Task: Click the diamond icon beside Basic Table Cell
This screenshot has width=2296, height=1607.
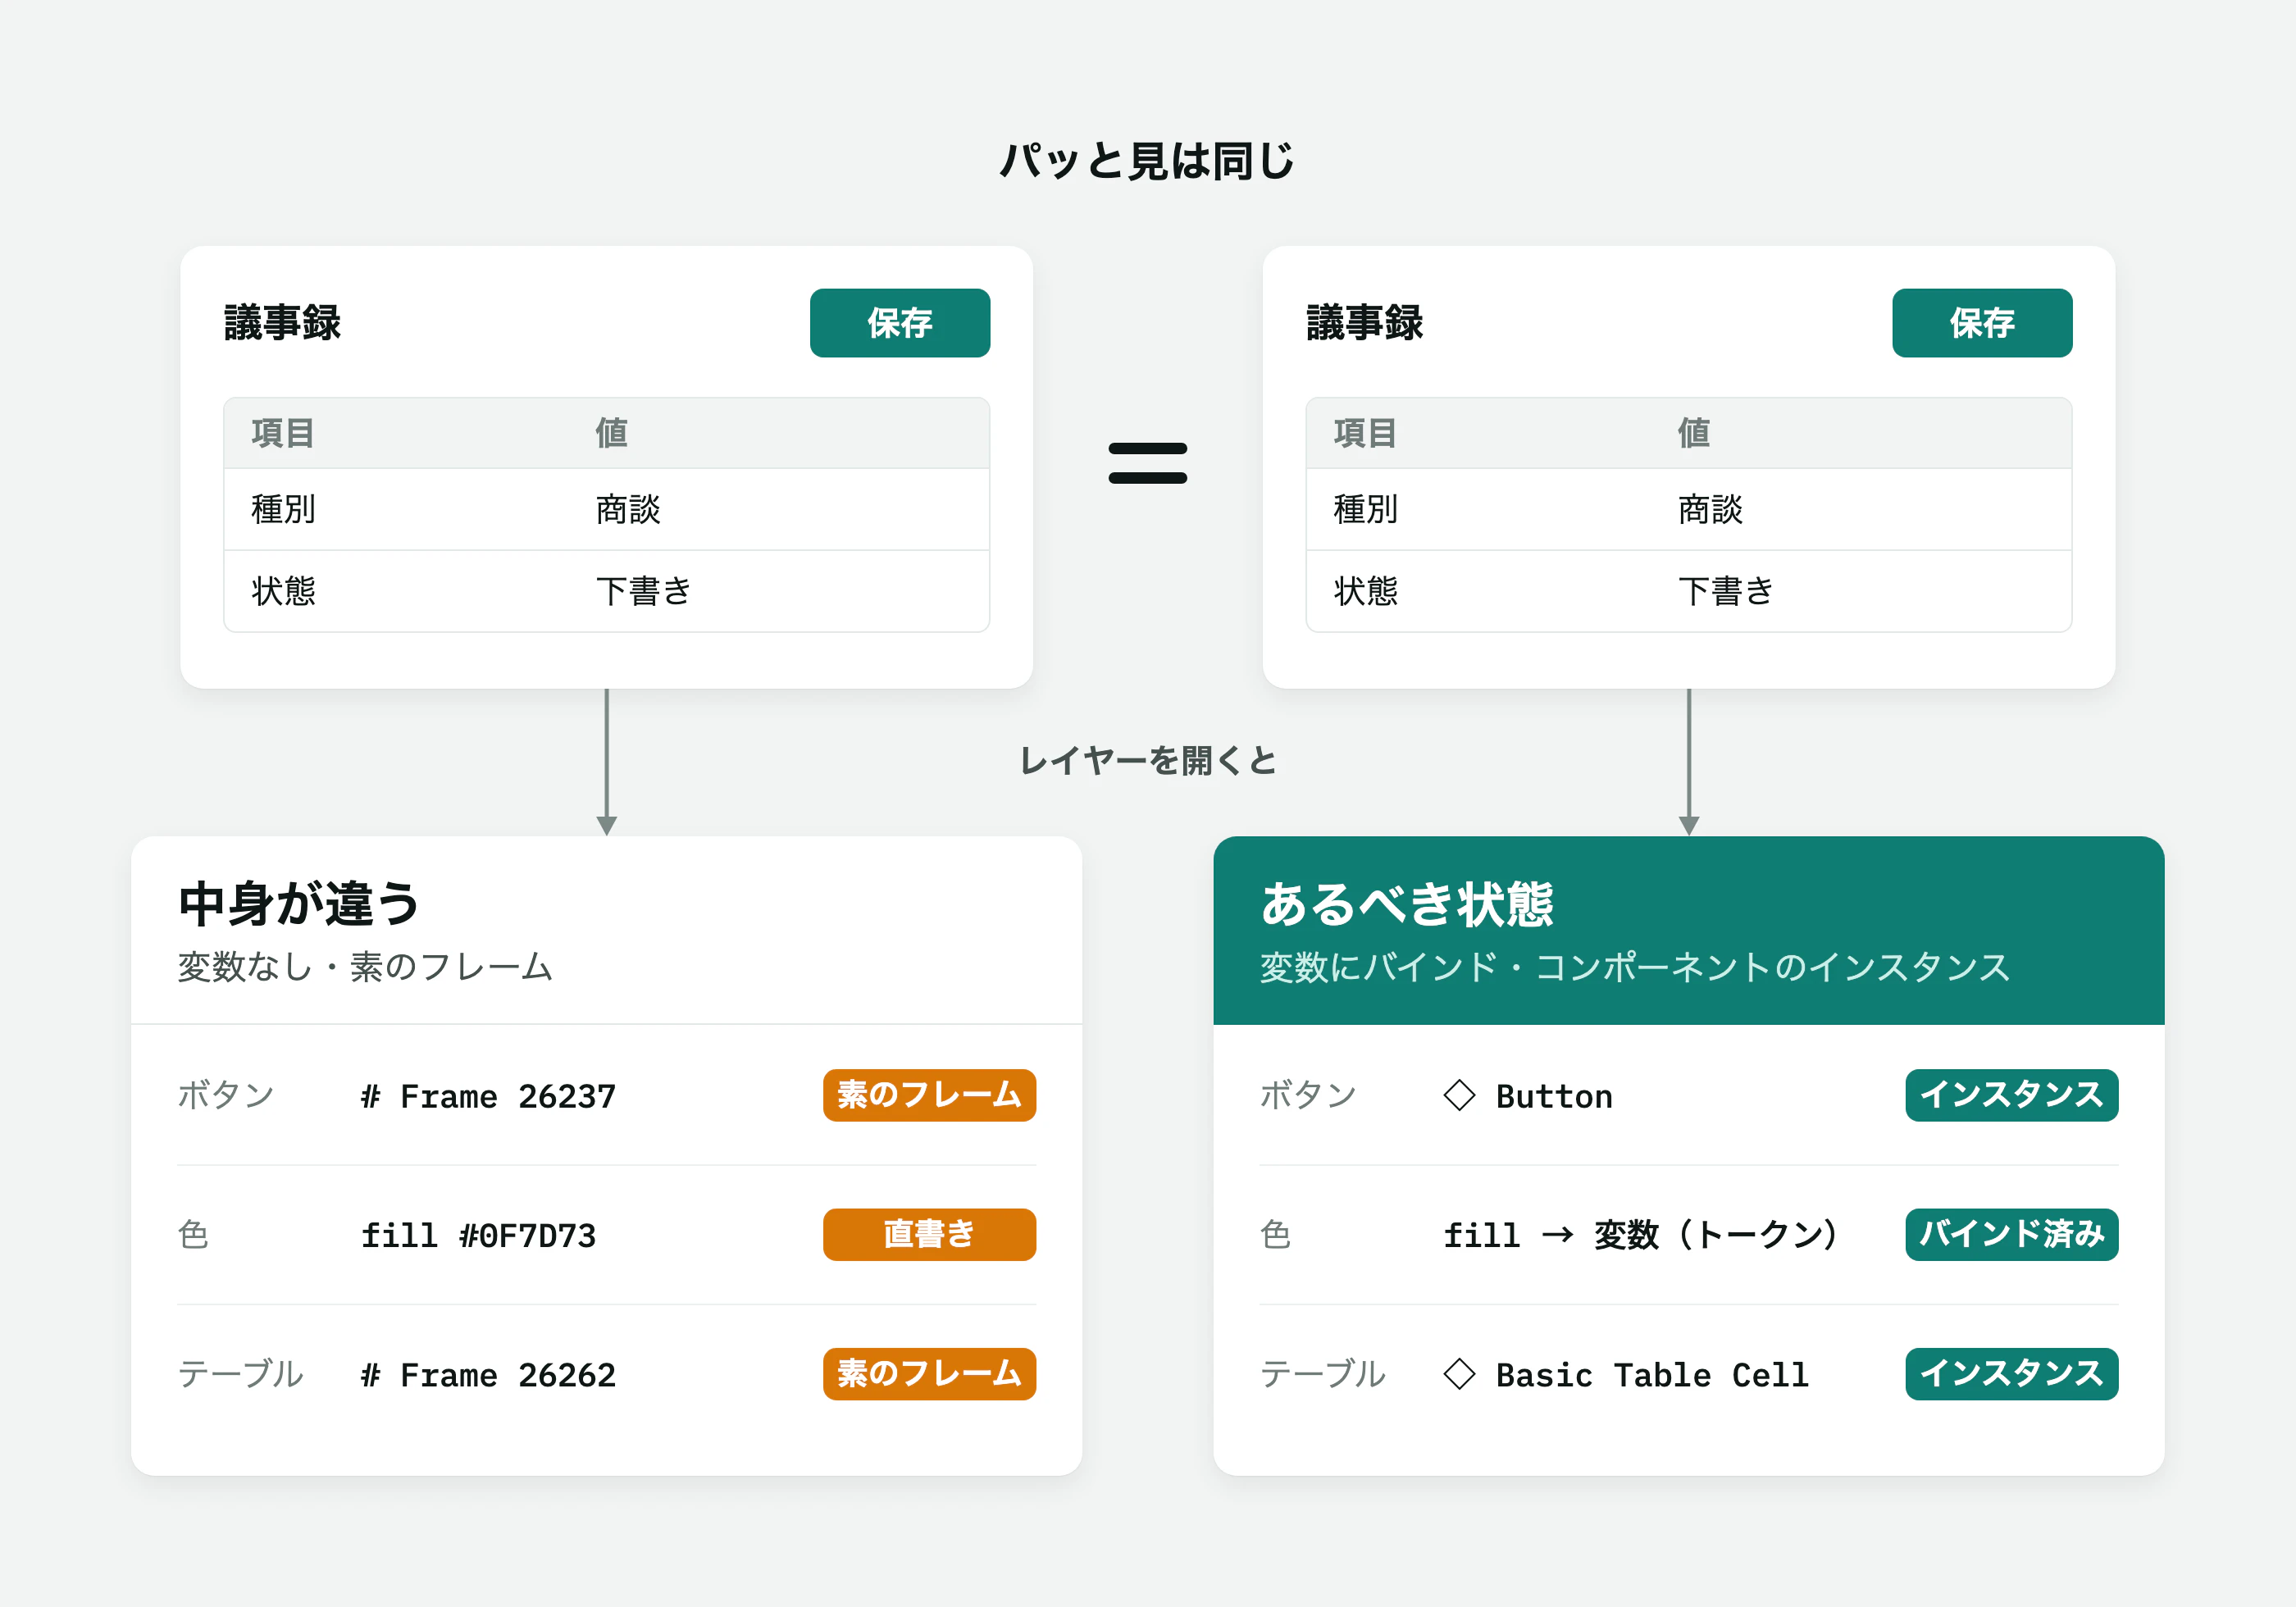Action: tap(1459, 1374)
